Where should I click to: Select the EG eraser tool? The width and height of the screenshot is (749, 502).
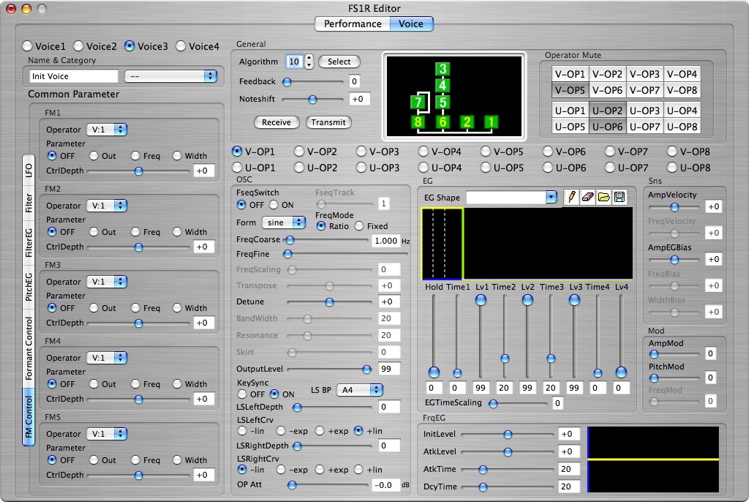coord(588,197)
